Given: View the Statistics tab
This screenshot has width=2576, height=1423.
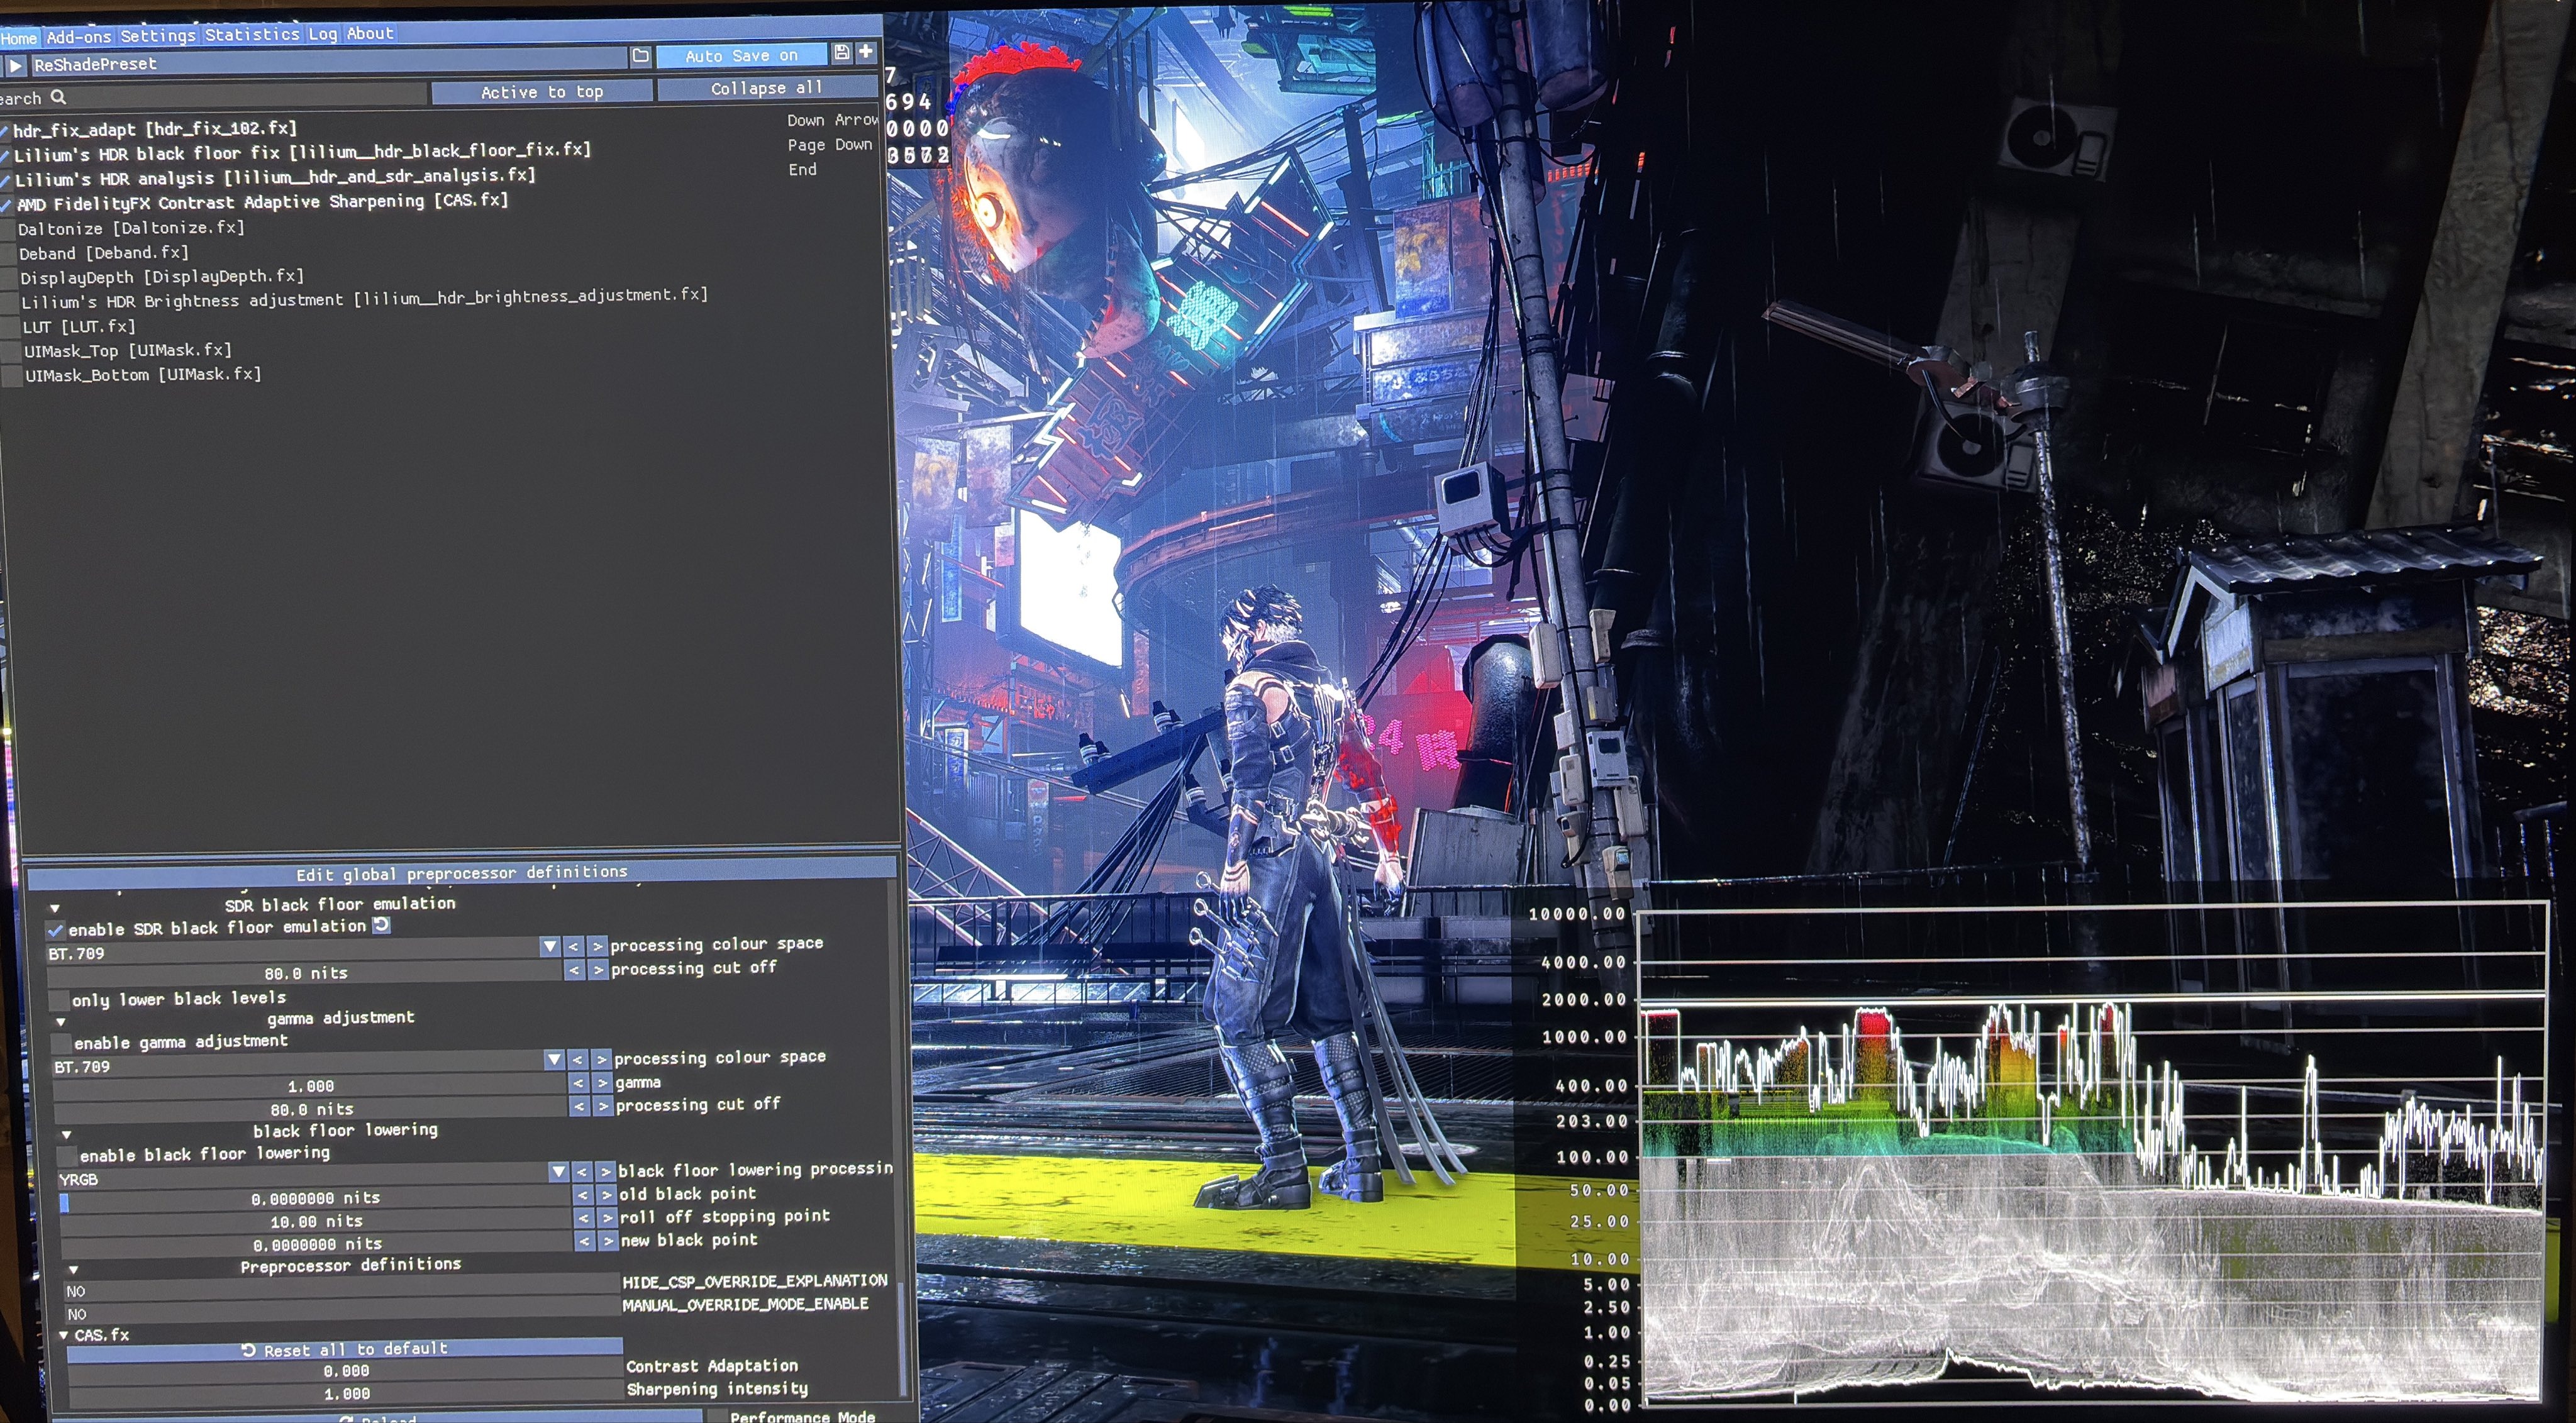Looking at the screenshot, I should pyautogui.click(x=252, y=35).
